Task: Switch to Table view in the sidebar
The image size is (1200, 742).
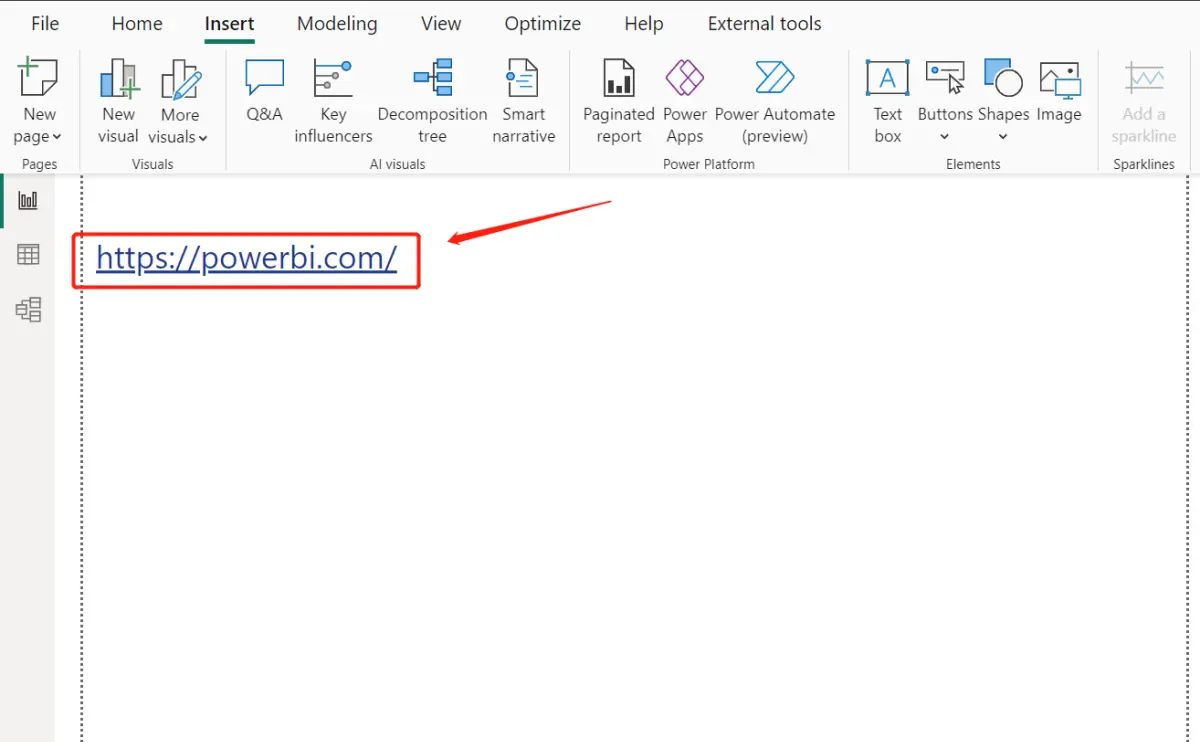Action: (x=29, y=254)
